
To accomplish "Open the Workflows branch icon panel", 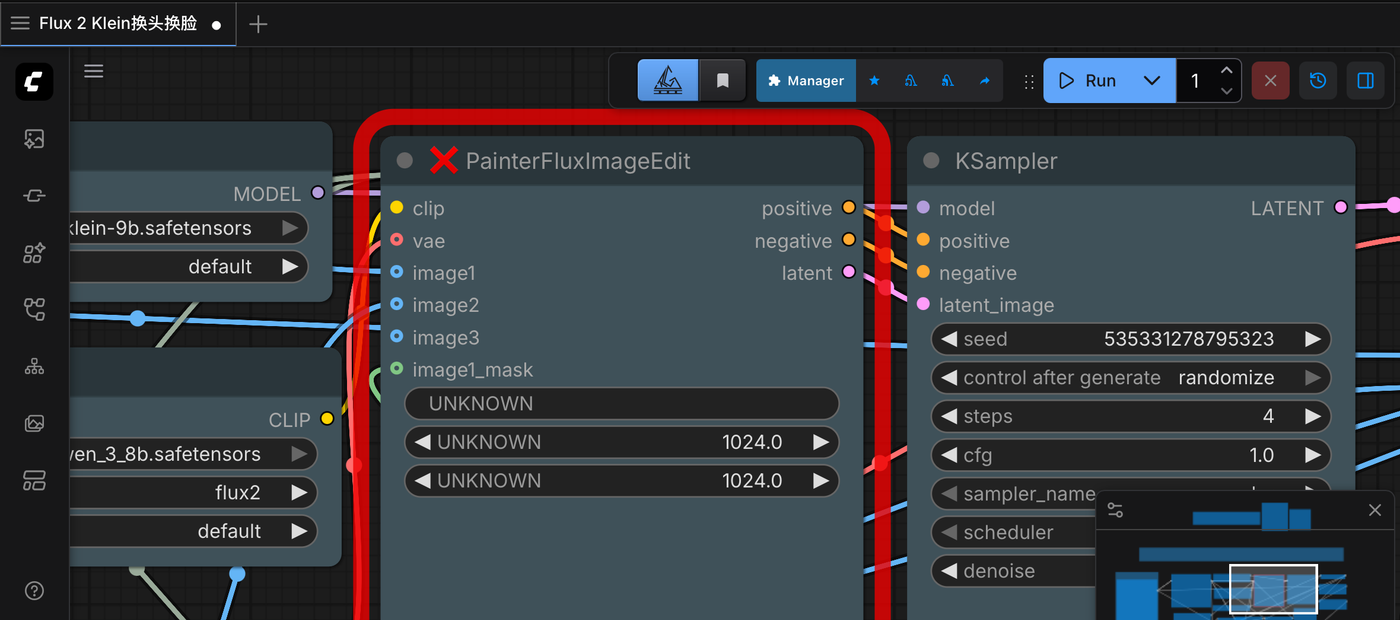I will click(x=34, y=310).
